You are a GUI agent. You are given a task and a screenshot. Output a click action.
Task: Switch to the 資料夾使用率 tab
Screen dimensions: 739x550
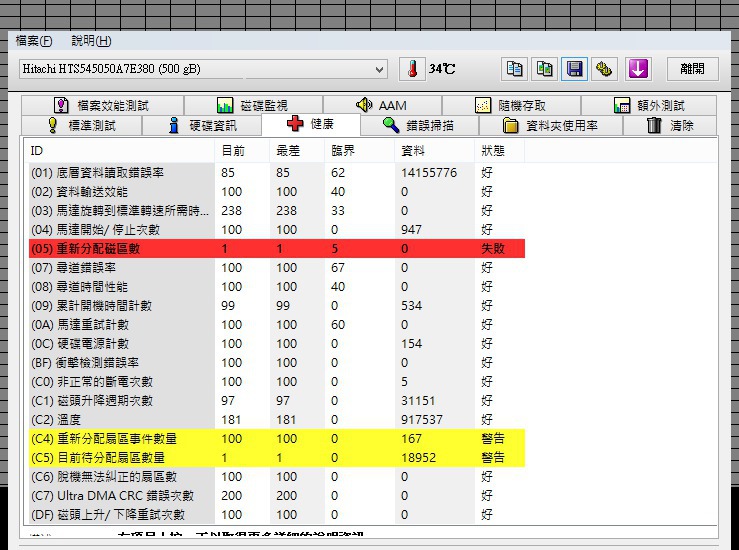pyautogui.click(x=551, y=125)
